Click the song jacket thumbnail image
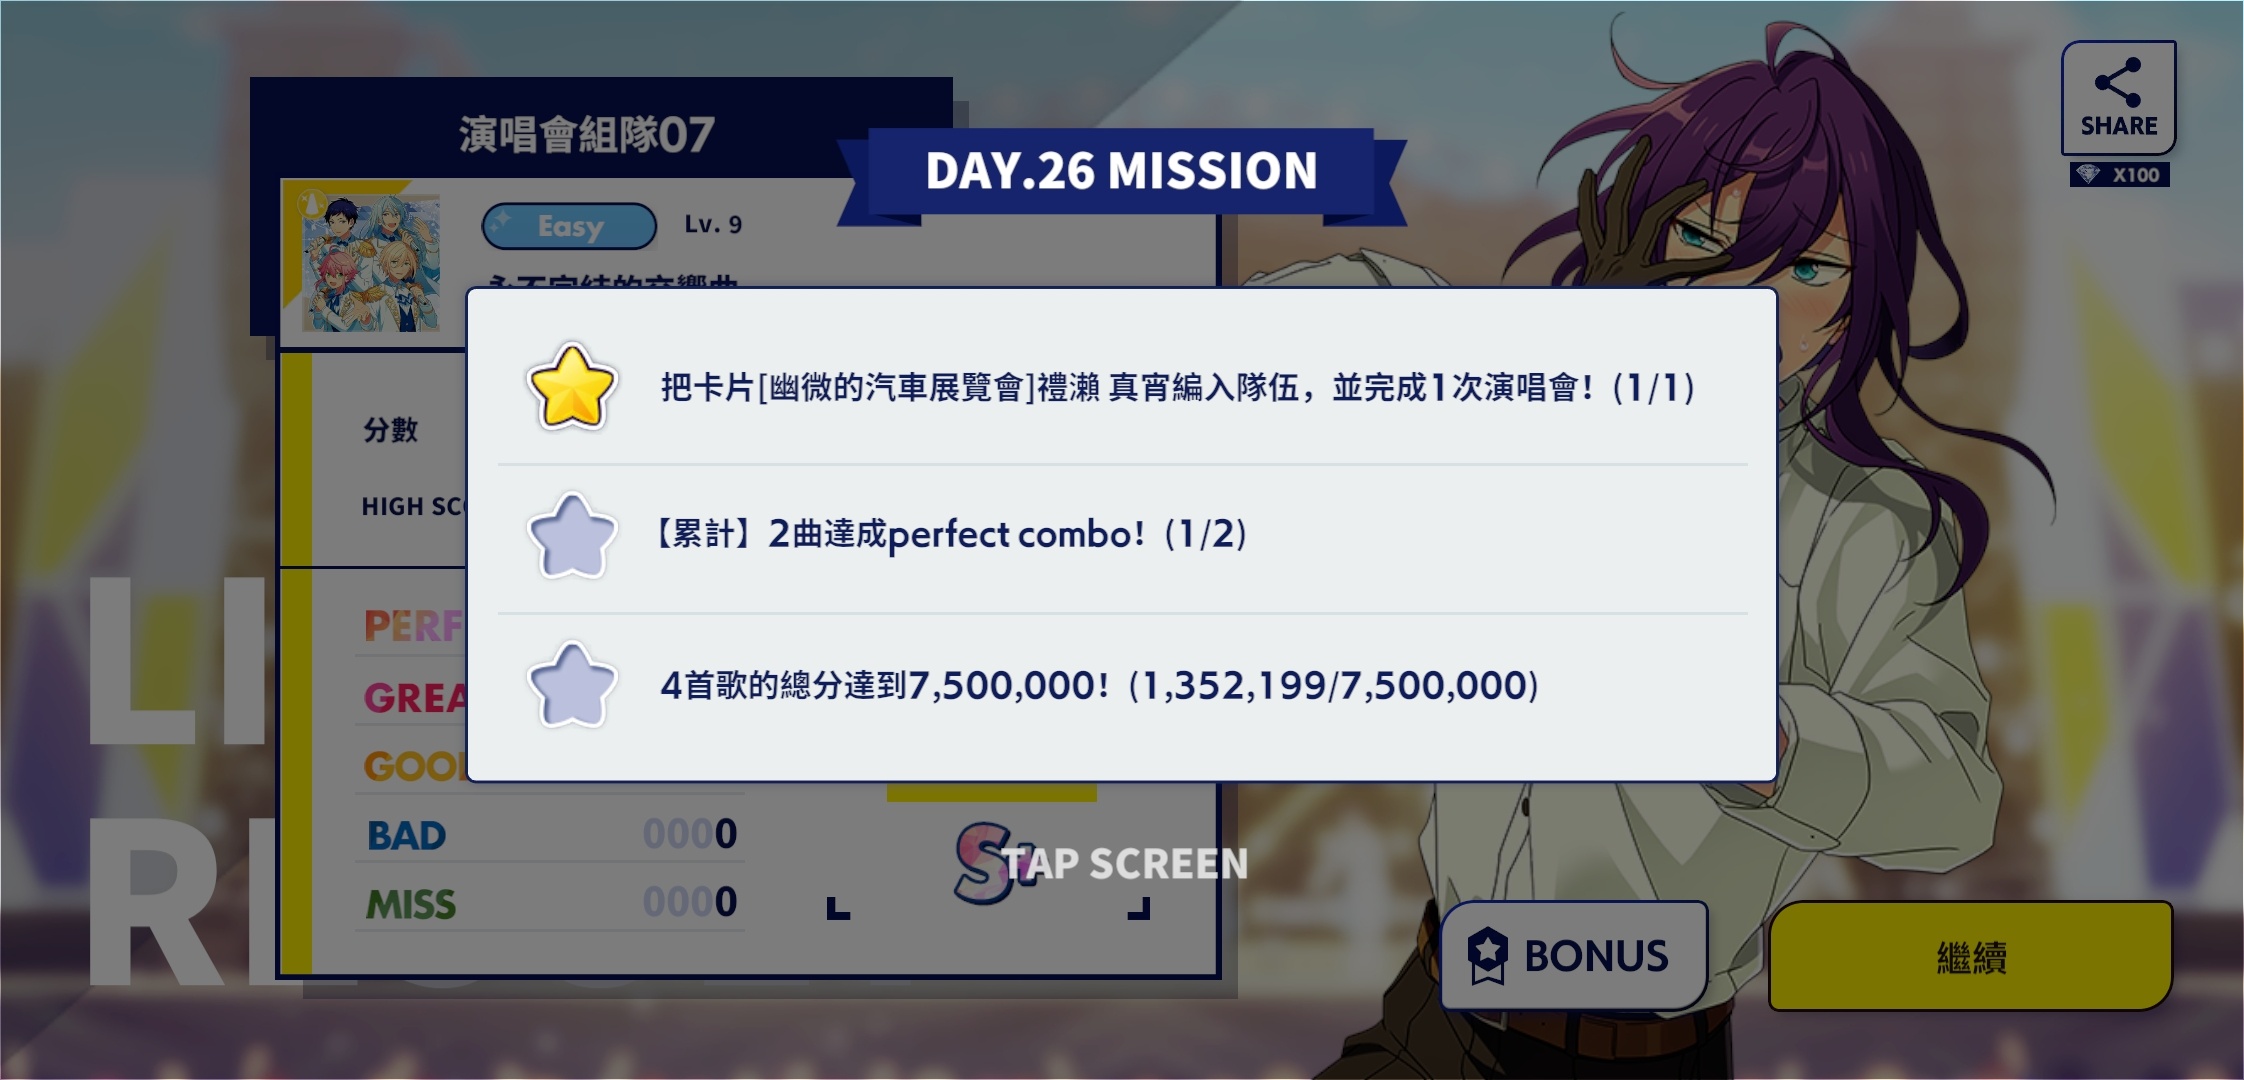 (x=370, y=263)
